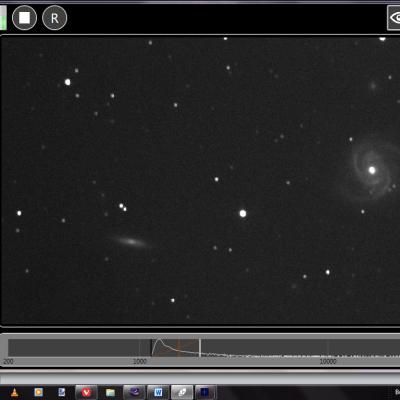Click the white-point histogram marker

[x=200, y=348]
